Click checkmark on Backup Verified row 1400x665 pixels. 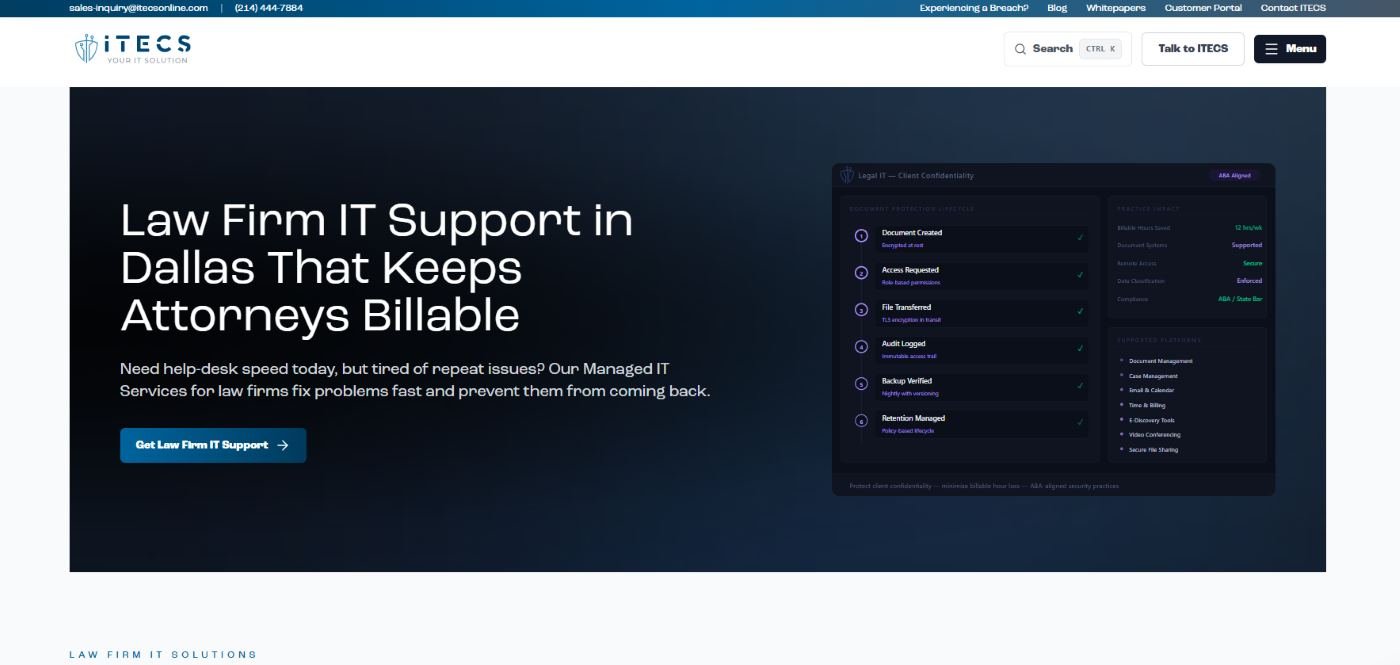pos(1080,385)
